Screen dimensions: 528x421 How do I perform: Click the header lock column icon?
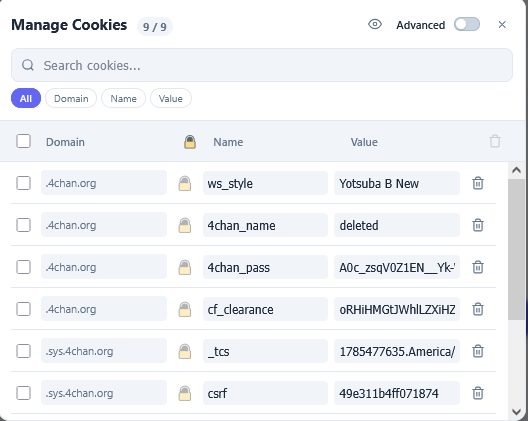190,142
